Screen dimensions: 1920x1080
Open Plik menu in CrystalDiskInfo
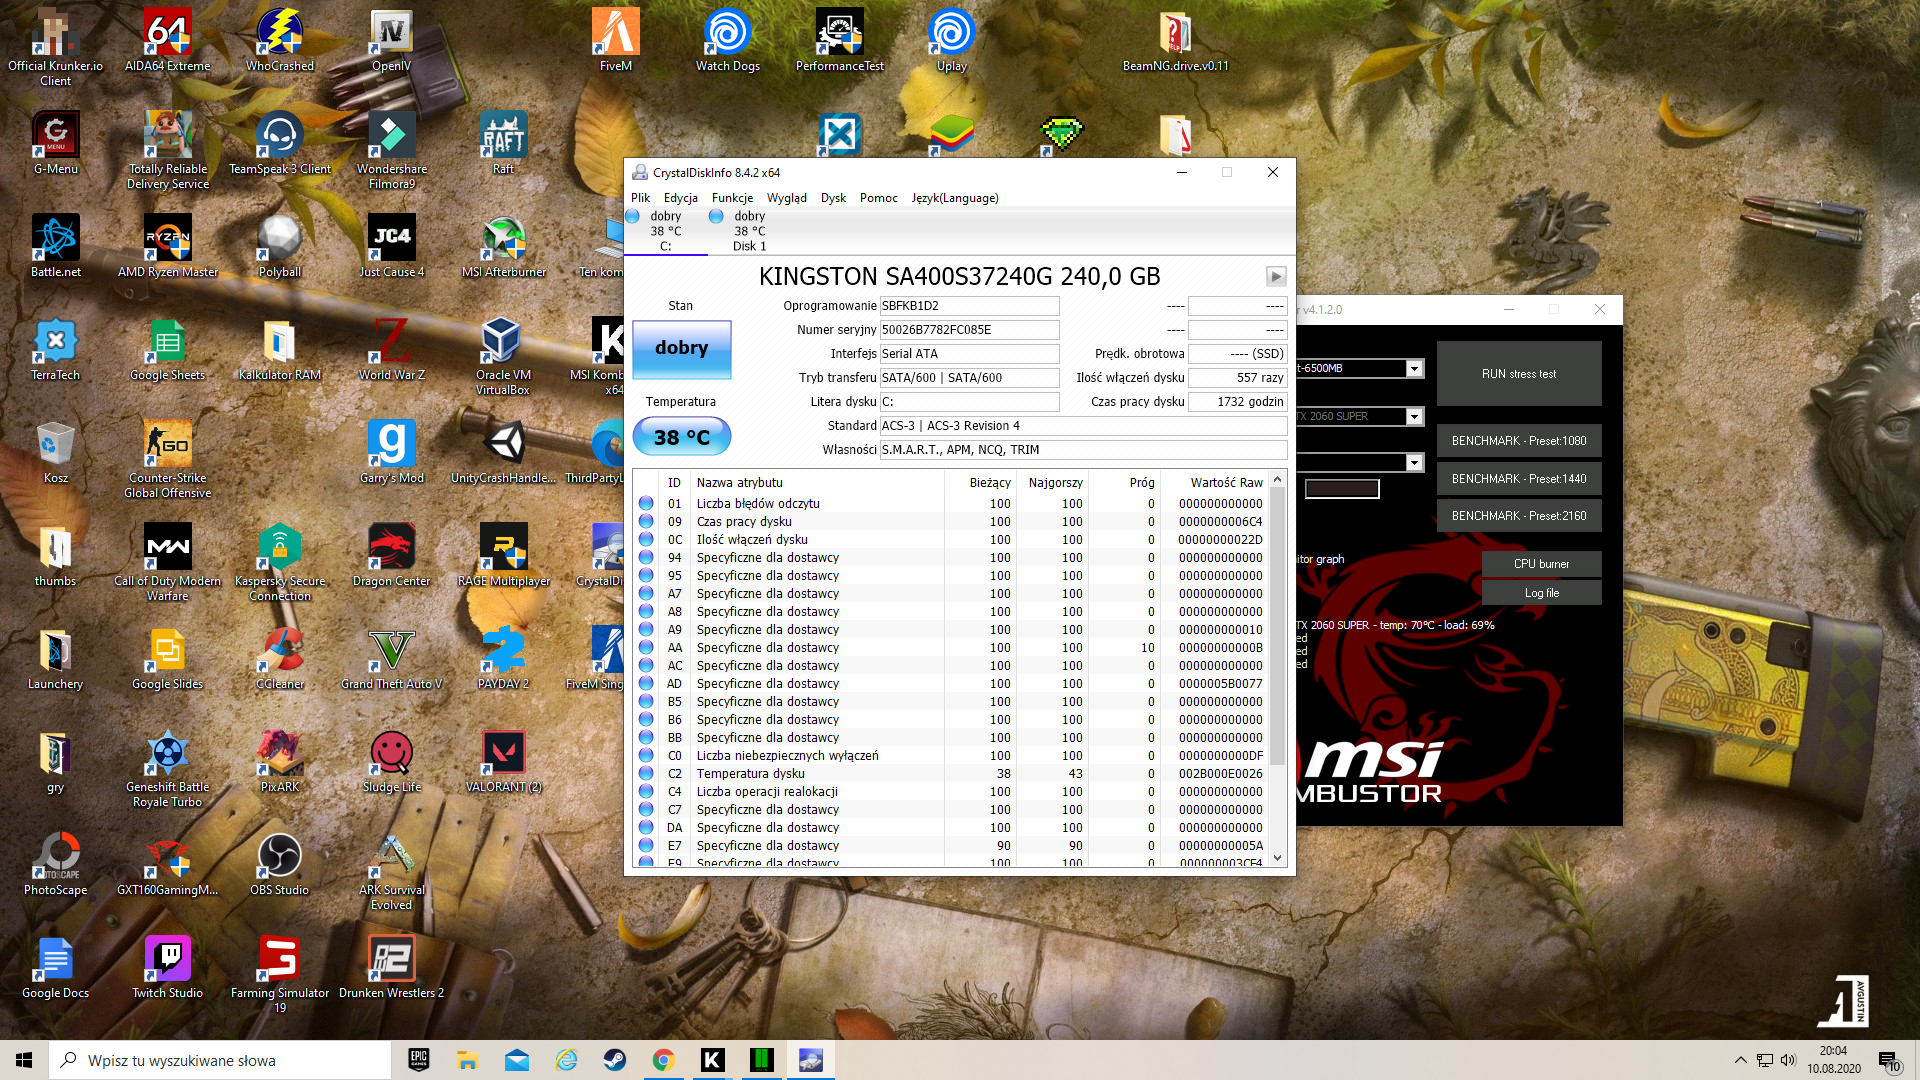(640, 198)
